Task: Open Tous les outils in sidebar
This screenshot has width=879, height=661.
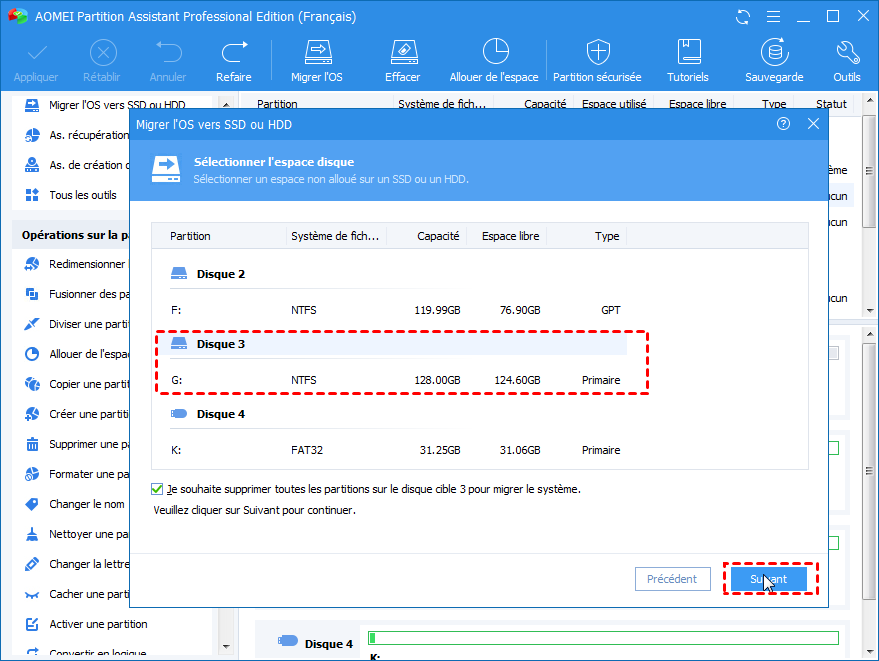Action: tap(71, 195)
